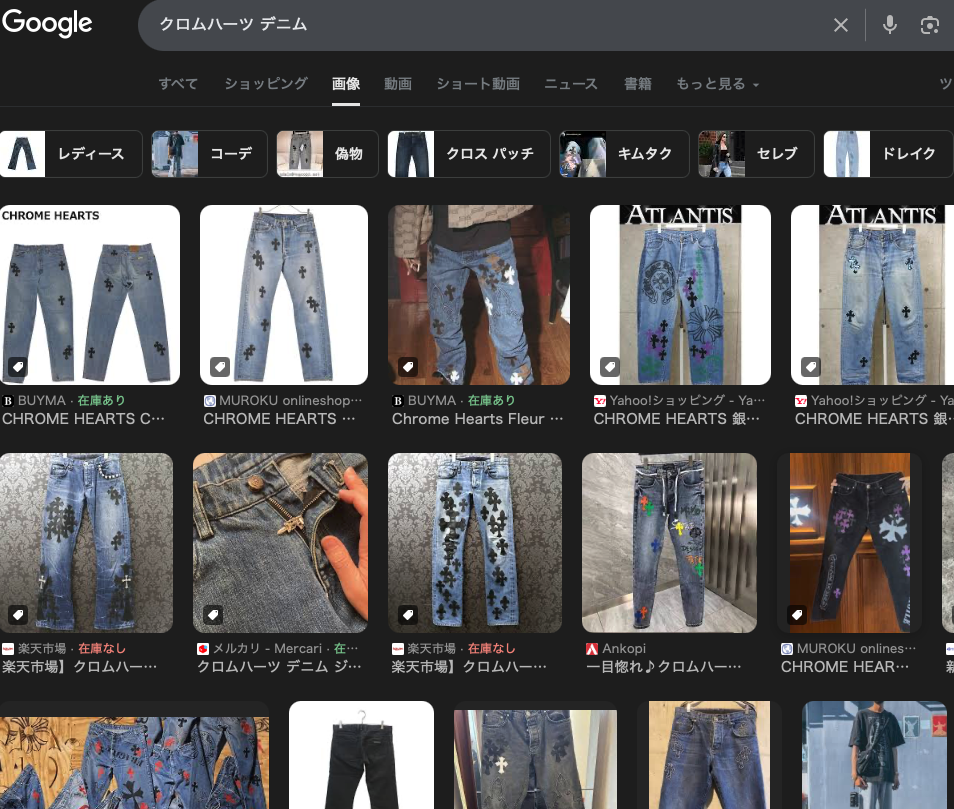Switch to the ショッピング tab
Image resolution: width=954 pixels, height=809 pixels.
coord(266,84)
